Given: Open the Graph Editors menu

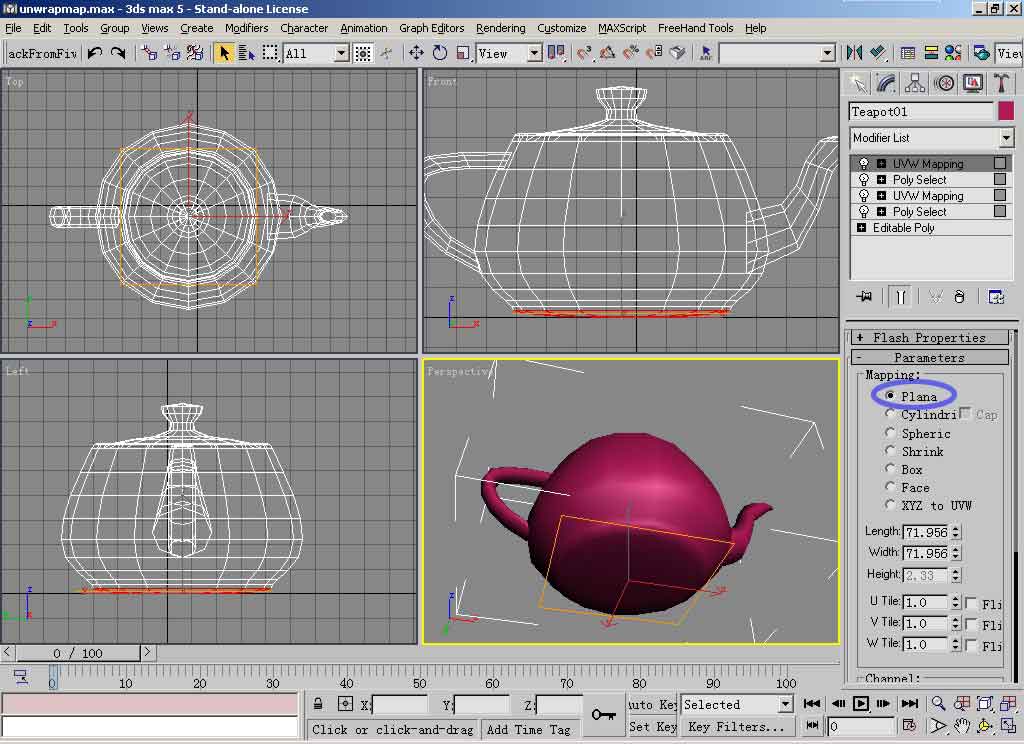Looking at the screenshot, I should coord(432,28).
